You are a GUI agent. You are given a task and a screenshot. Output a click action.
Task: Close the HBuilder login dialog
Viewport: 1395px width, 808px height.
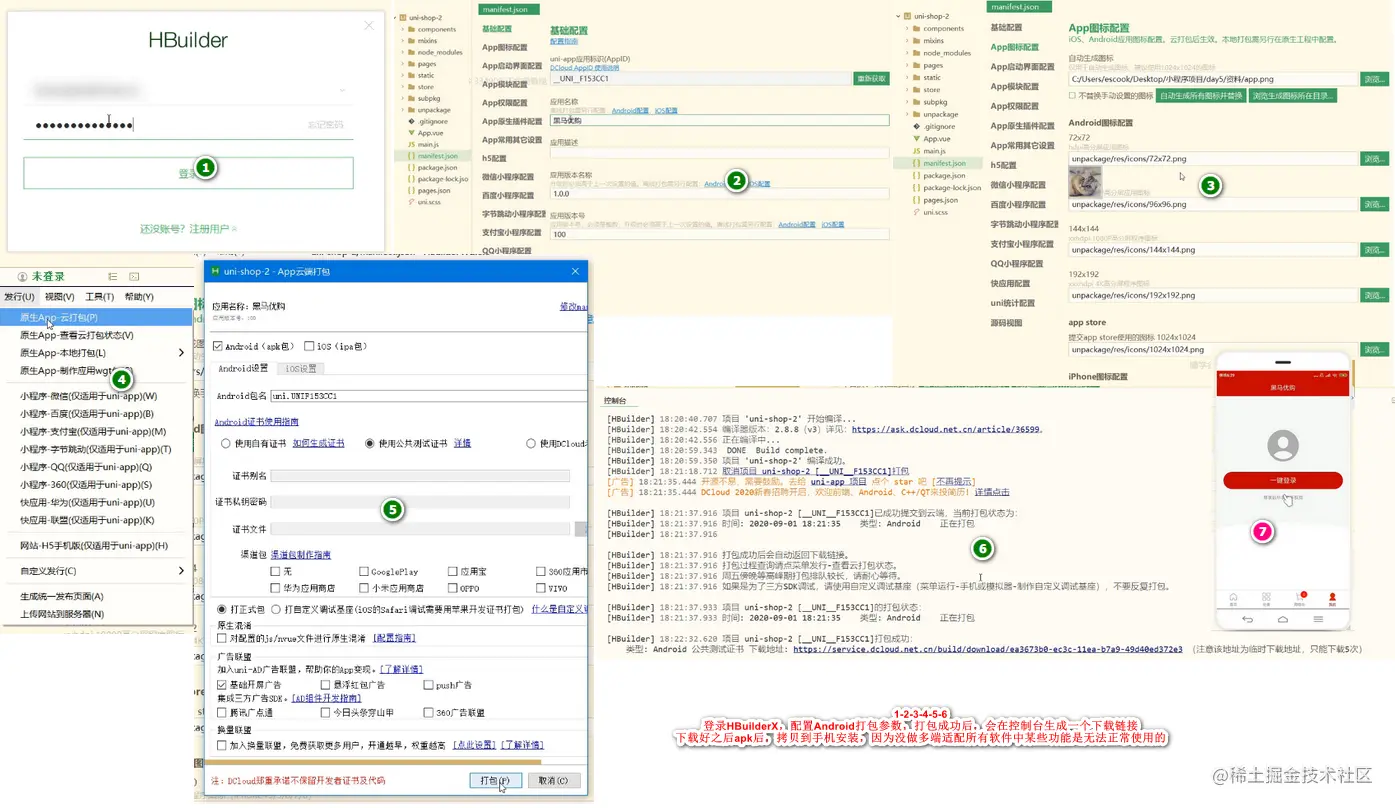point(369,25)
